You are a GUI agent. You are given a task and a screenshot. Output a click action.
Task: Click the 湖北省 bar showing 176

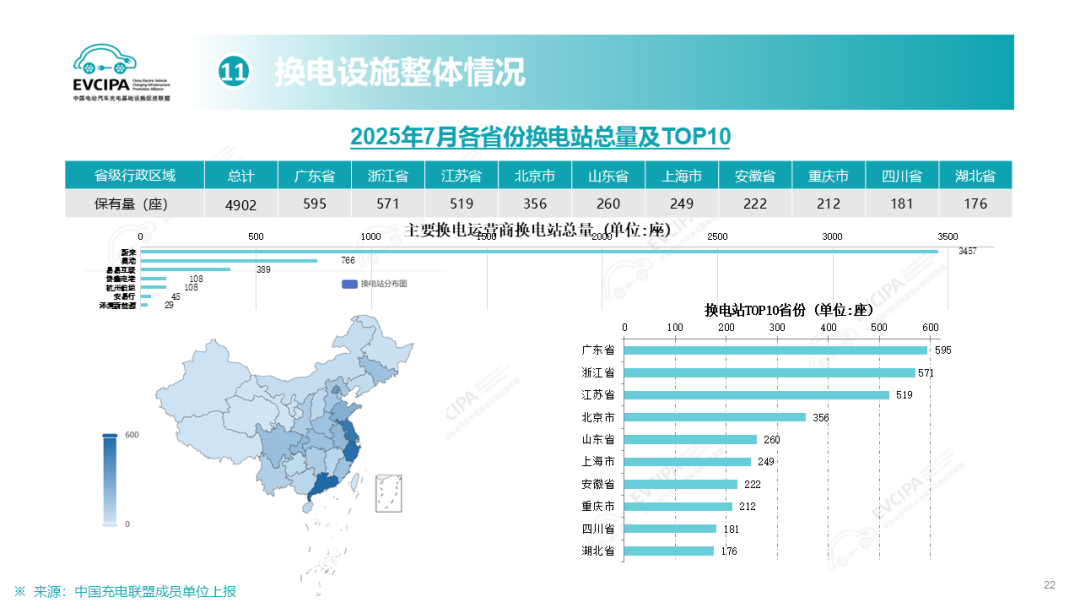[669, 551]
